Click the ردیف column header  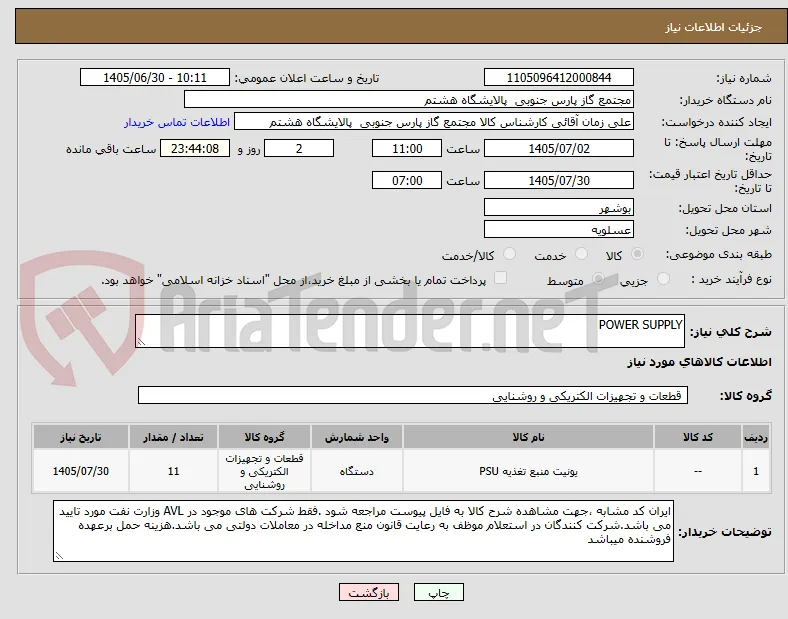[x=756, y=437]
